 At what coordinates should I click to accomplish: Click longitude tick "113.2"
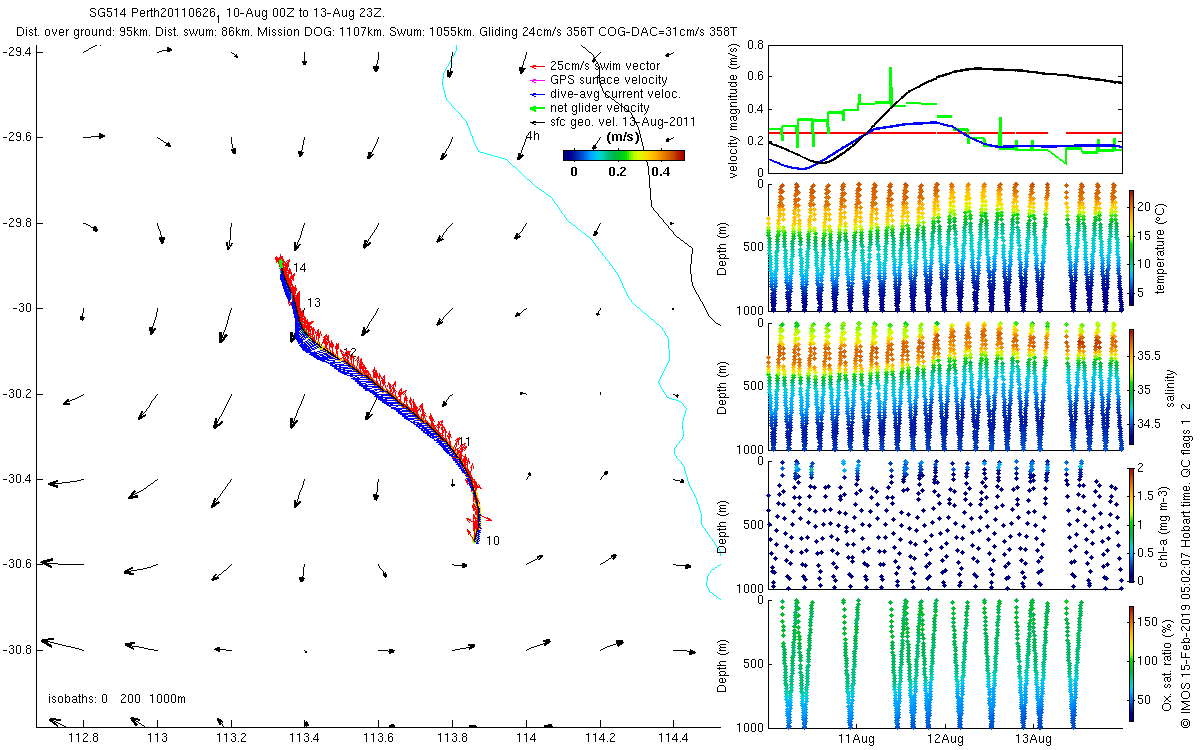coord(231,738)
